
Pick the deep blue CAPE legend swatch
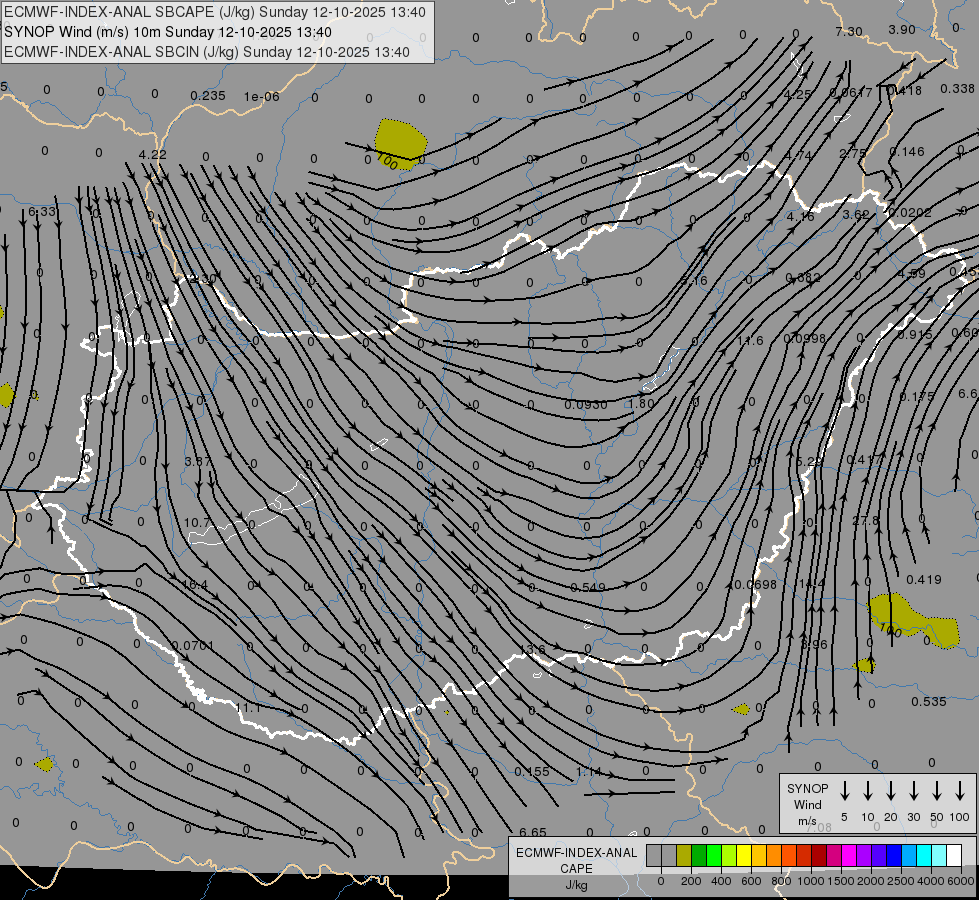tap(893, 856)
